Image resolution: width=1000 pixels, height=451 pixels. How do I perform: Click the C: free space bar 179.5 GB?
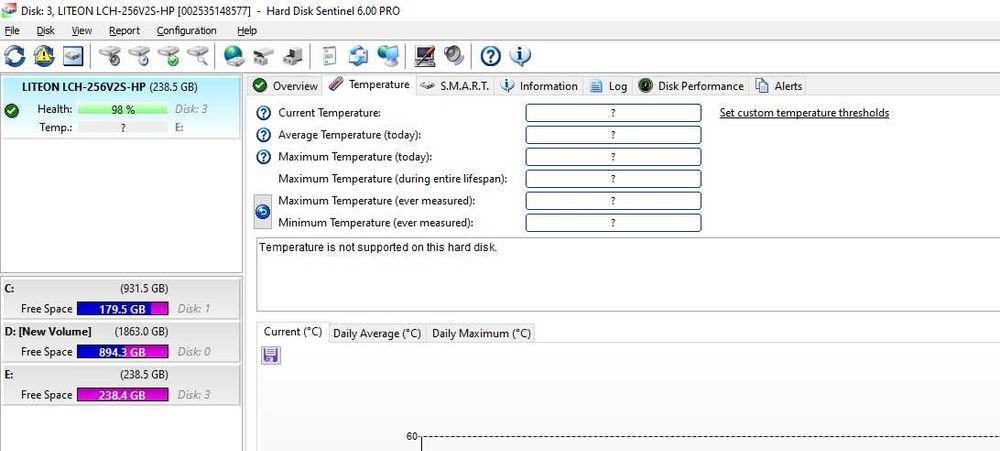pos(122,309)
